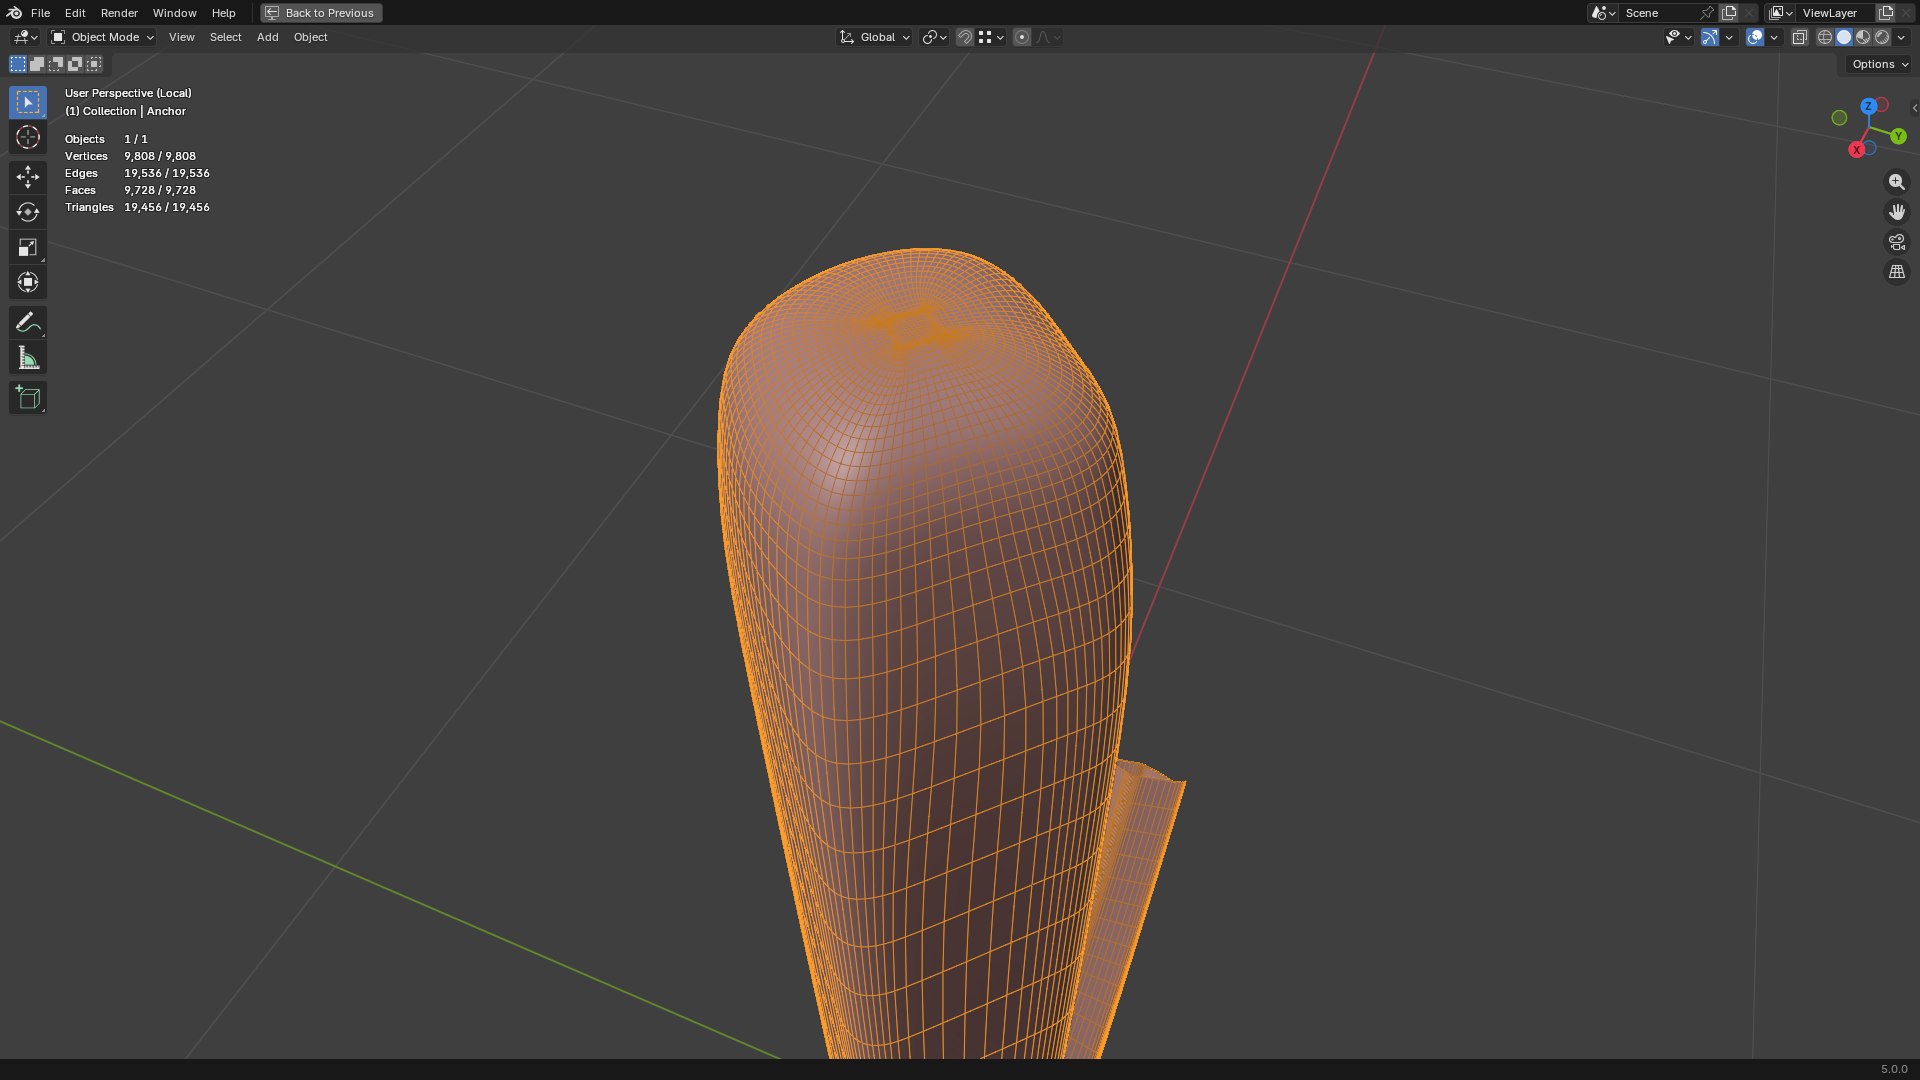Set selection mode to Invert
The image size is (1920, 1080).
click(75, 64)
